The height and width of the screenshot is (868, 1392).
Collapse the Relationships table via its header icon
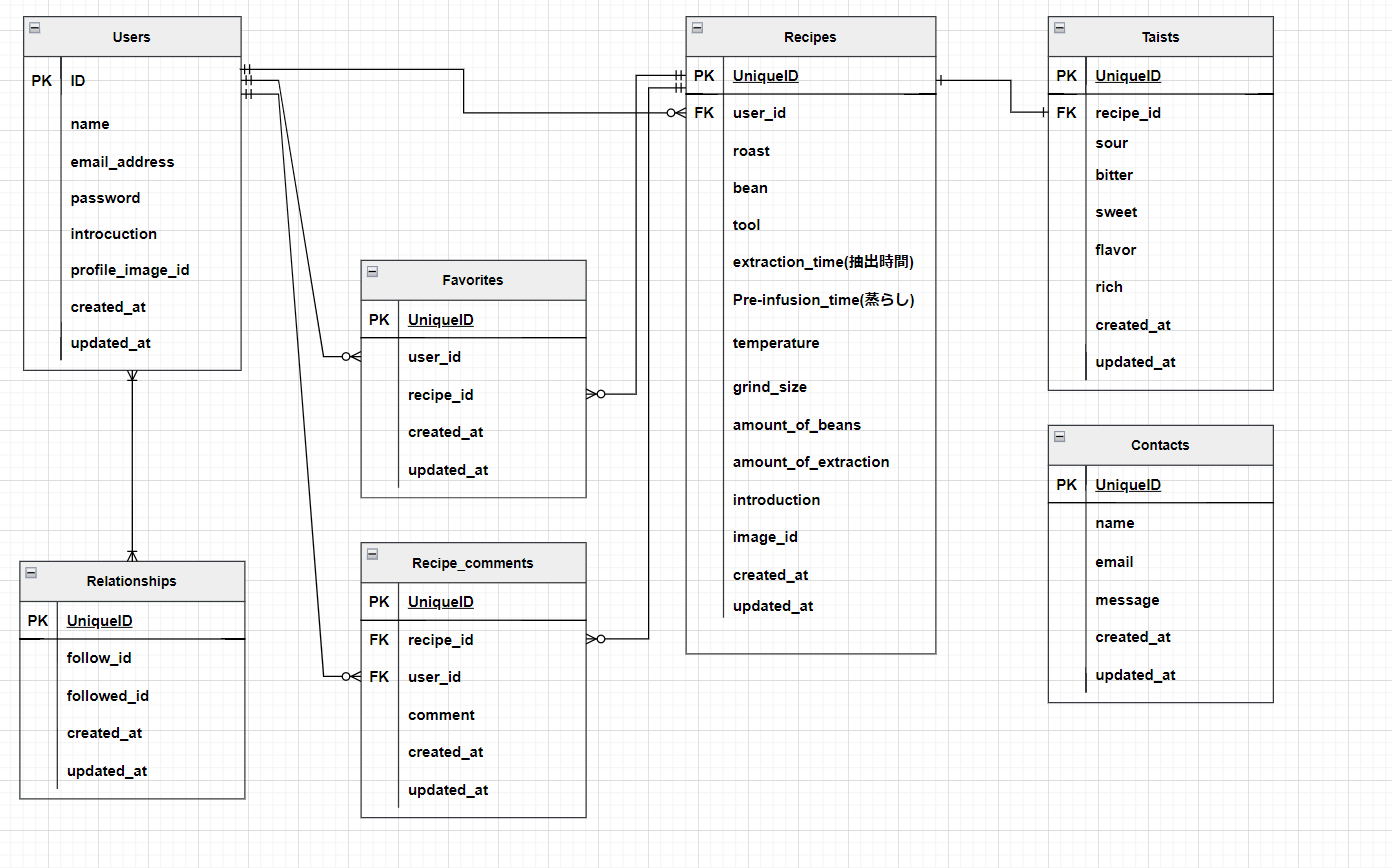30,574
